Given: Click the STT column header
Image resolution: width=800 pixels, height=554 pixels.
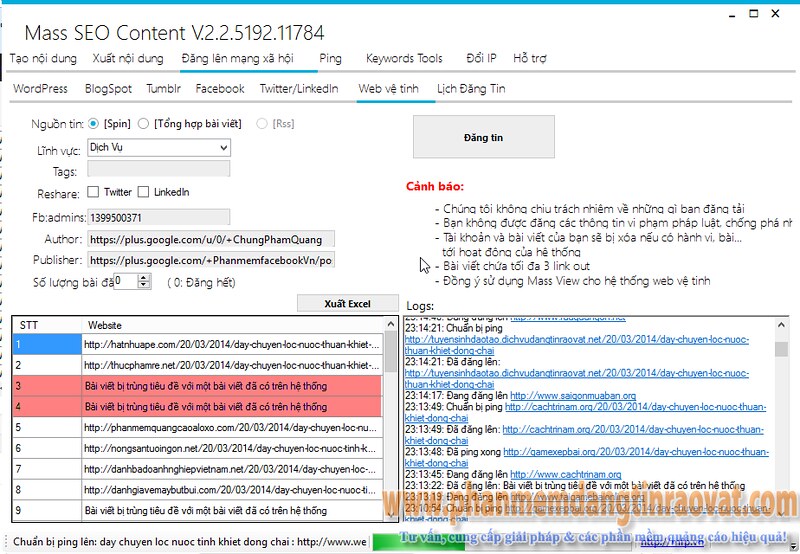Looking at the screenshot, I should pyautogui.click(x=47, y=325).
